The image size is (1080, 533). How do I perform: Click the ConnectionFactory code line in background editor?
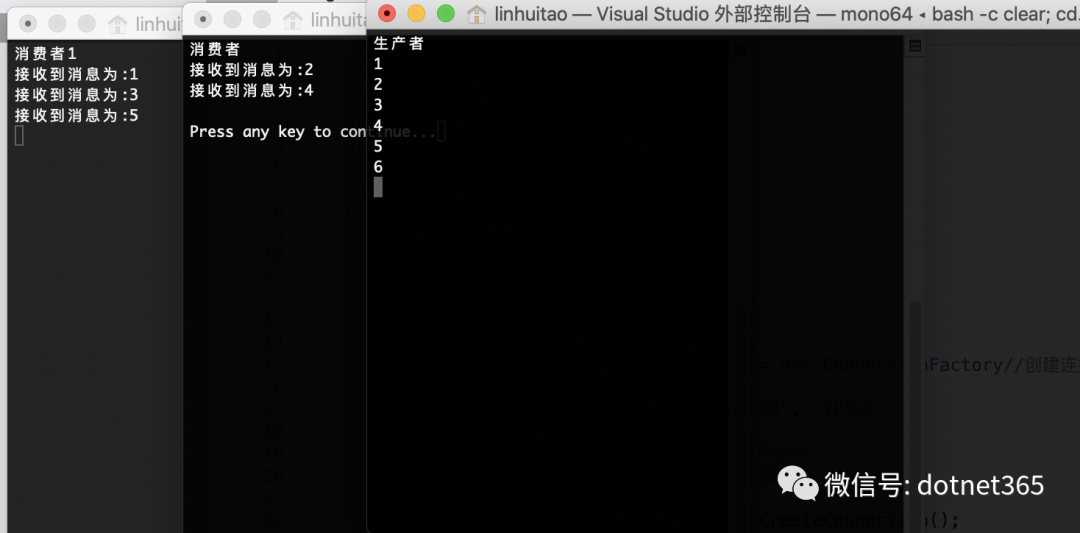pyautogui.click(x=918, y=365)
